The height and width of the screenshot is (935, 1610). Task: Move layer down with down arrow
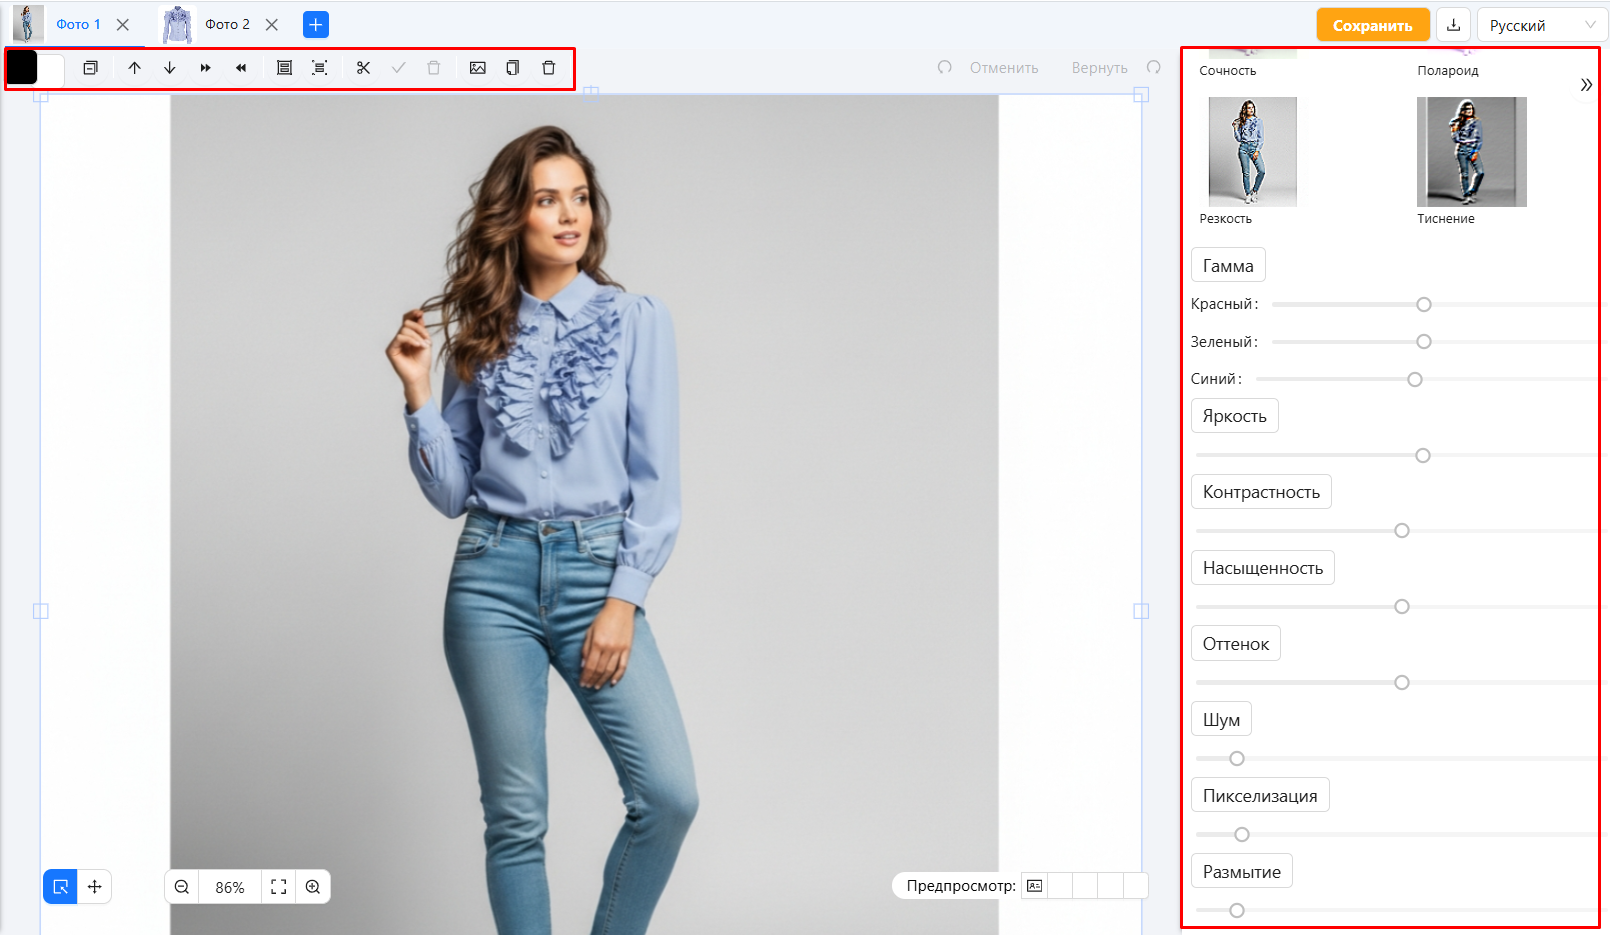click(x=170, y=68)
